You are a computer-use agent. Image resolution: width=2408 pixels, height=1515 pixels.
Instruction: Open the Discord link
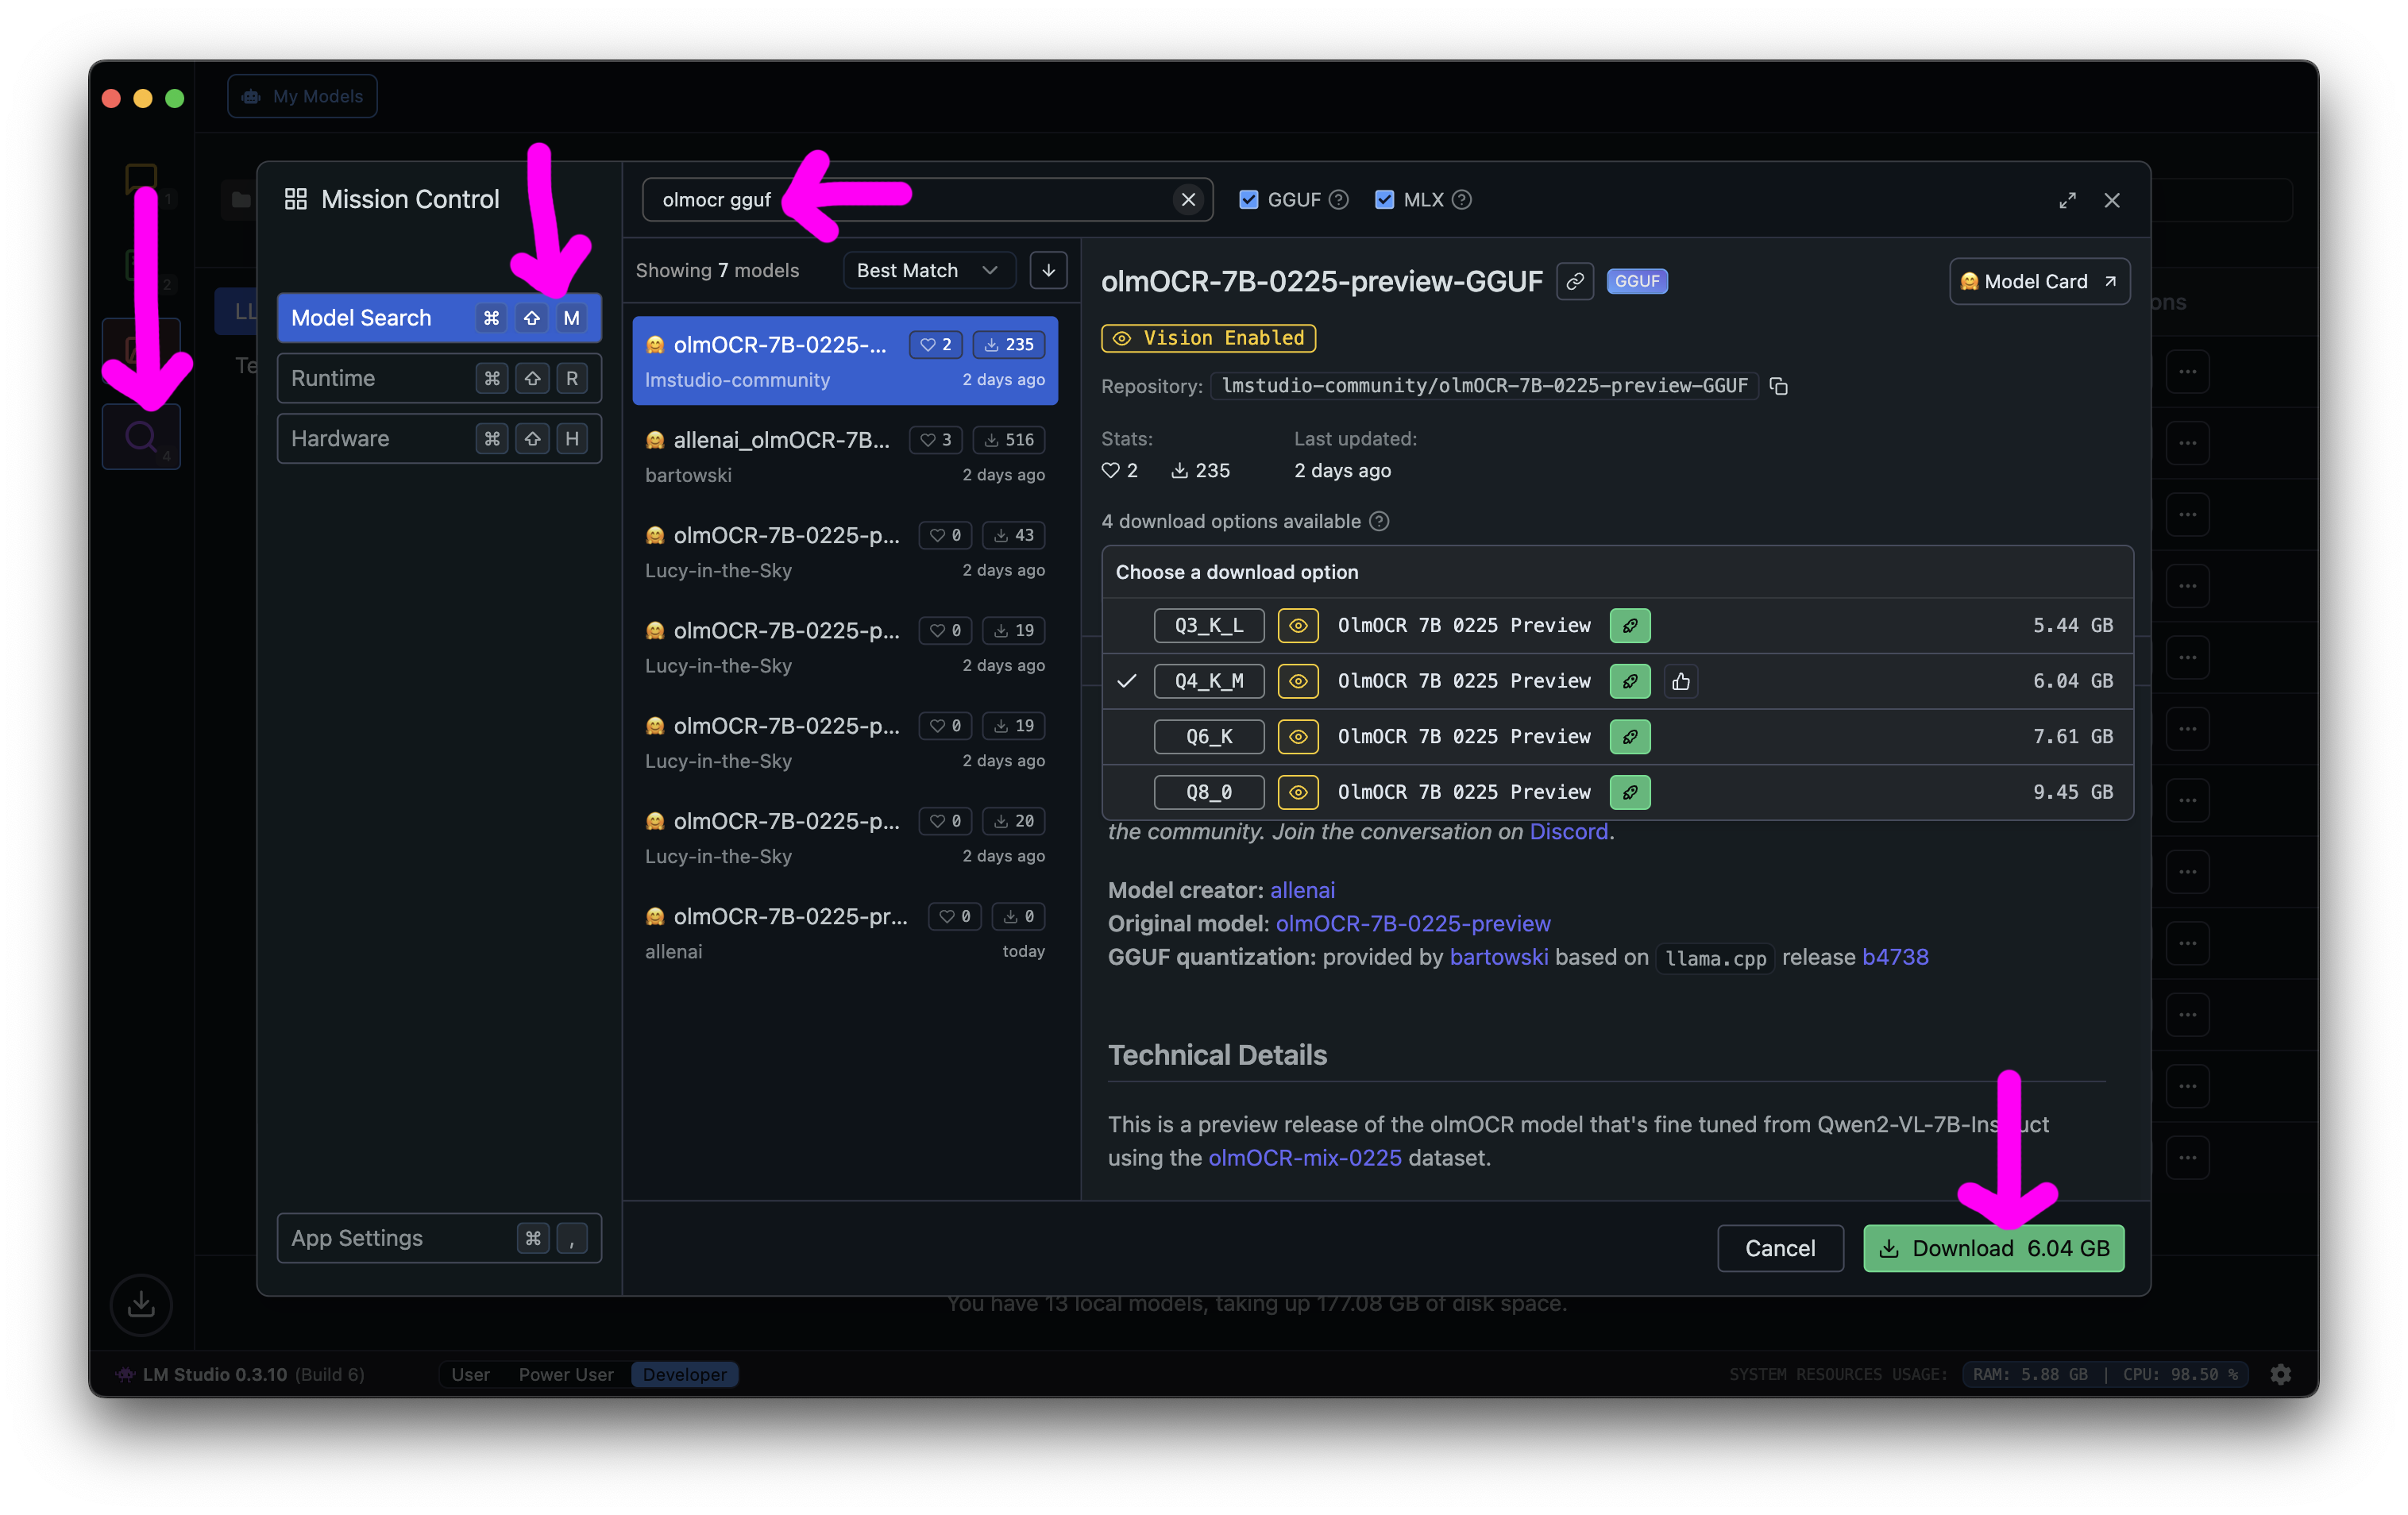pos(1568,832)
